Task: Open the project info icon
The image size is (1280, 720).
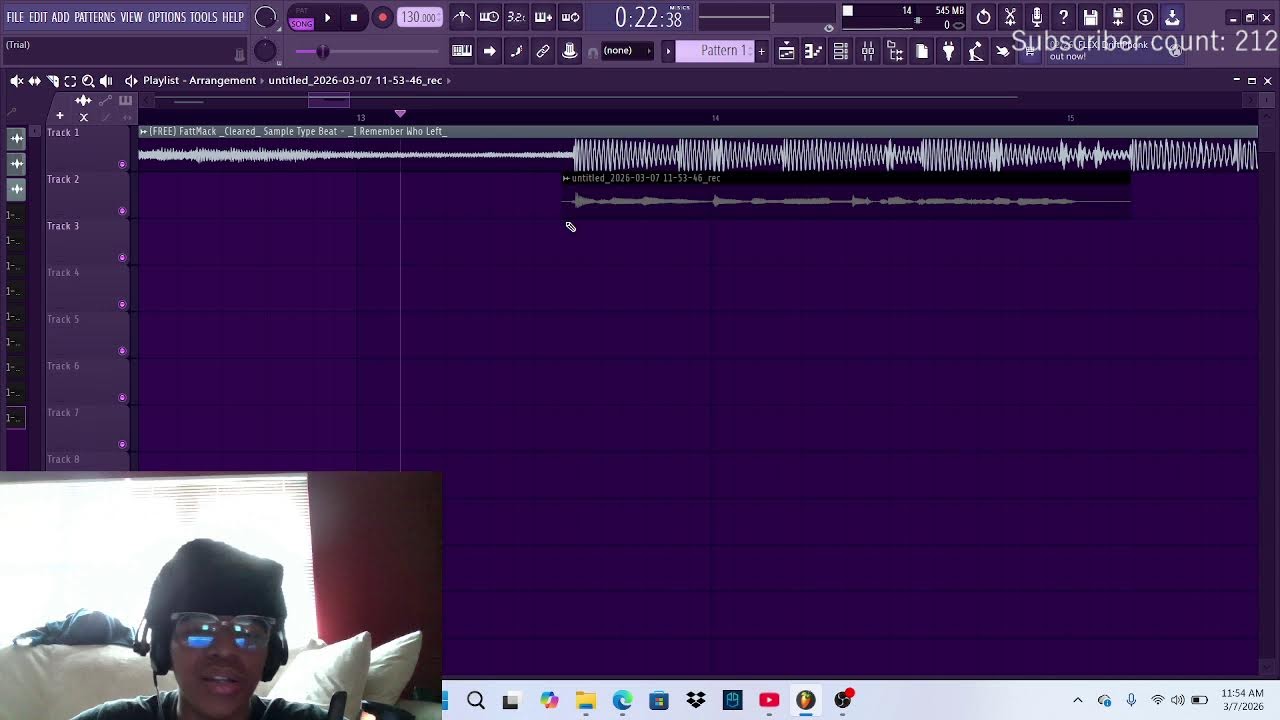Action: click(1145, 17)
